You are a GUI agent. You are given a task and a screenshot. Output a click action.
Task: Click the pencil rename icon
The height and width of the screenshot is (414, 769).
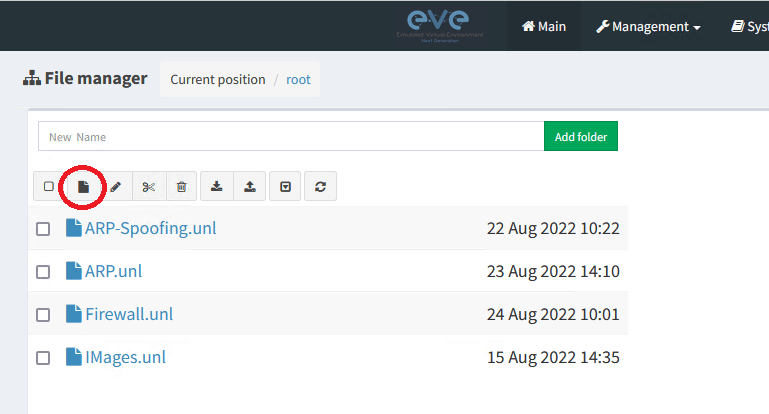point(116,186)
